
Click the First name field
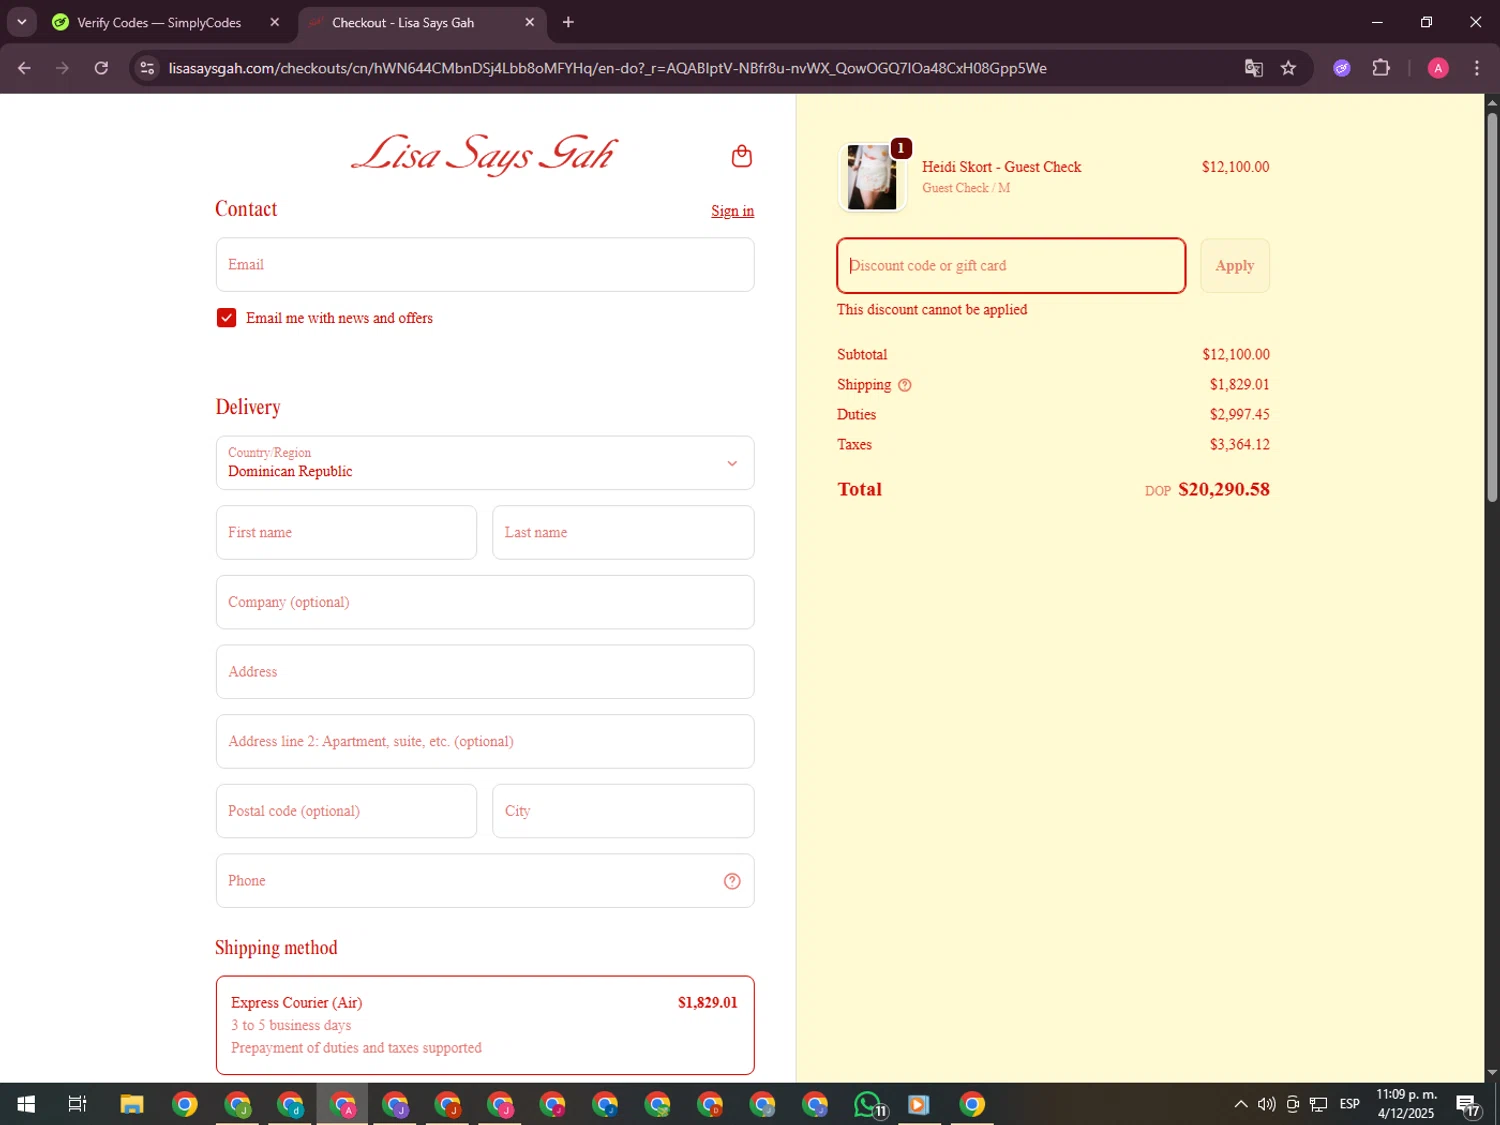(346, 532)
